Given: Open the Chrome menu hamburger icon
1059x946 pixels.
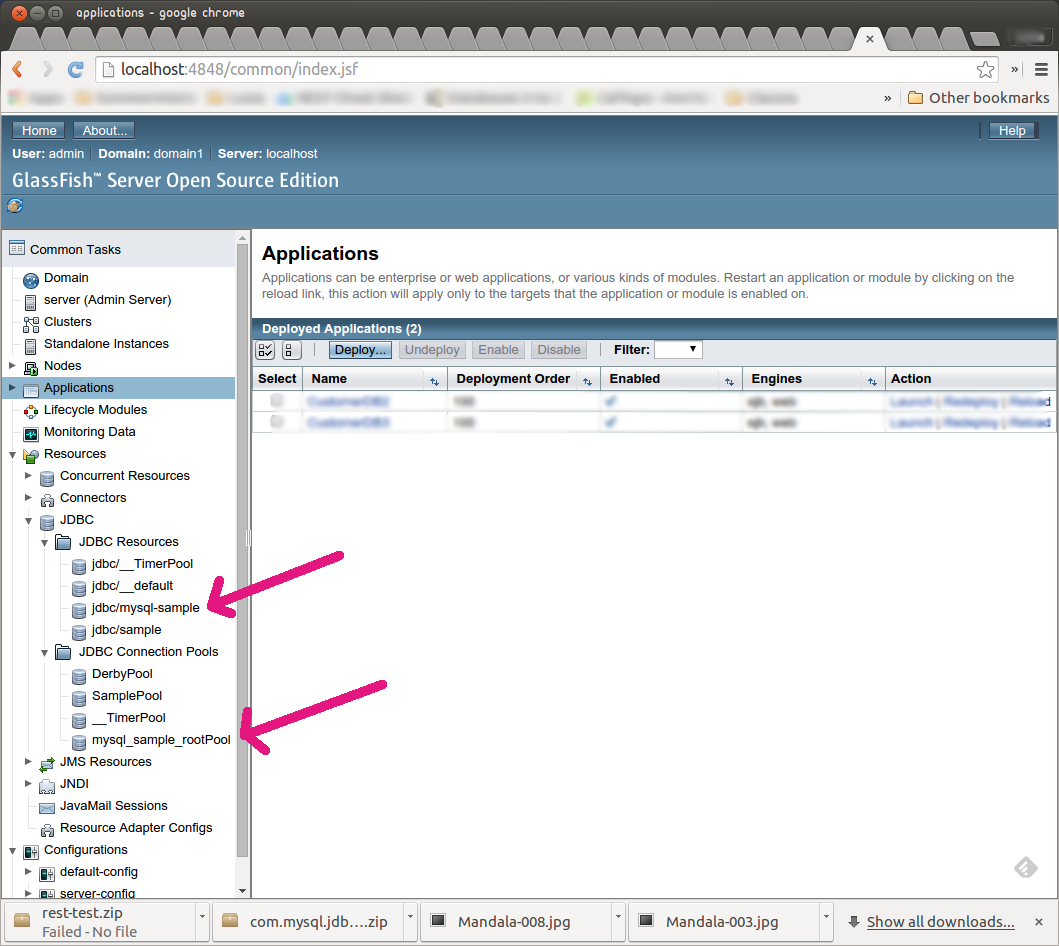Looking at the screenshot, I should (1041, 69).
